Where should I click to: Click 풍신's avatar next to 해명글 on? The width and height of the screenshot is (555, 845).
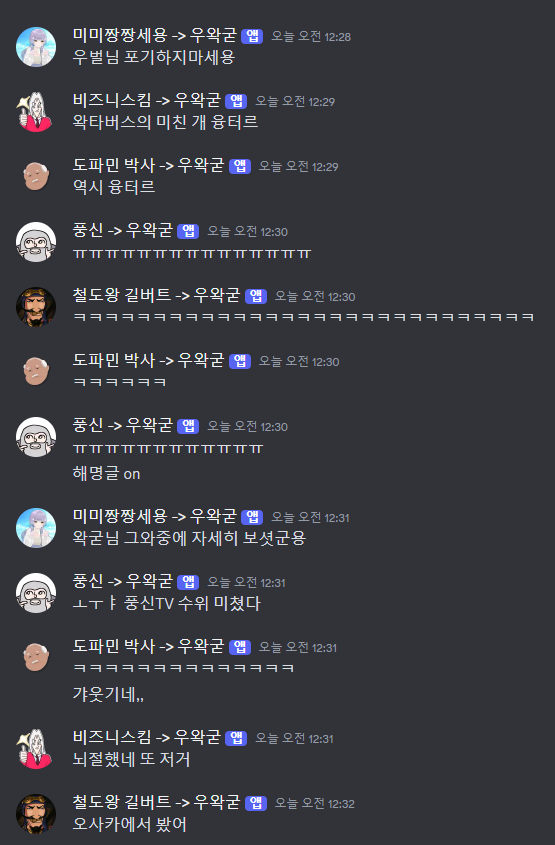[x=36, y=437]
